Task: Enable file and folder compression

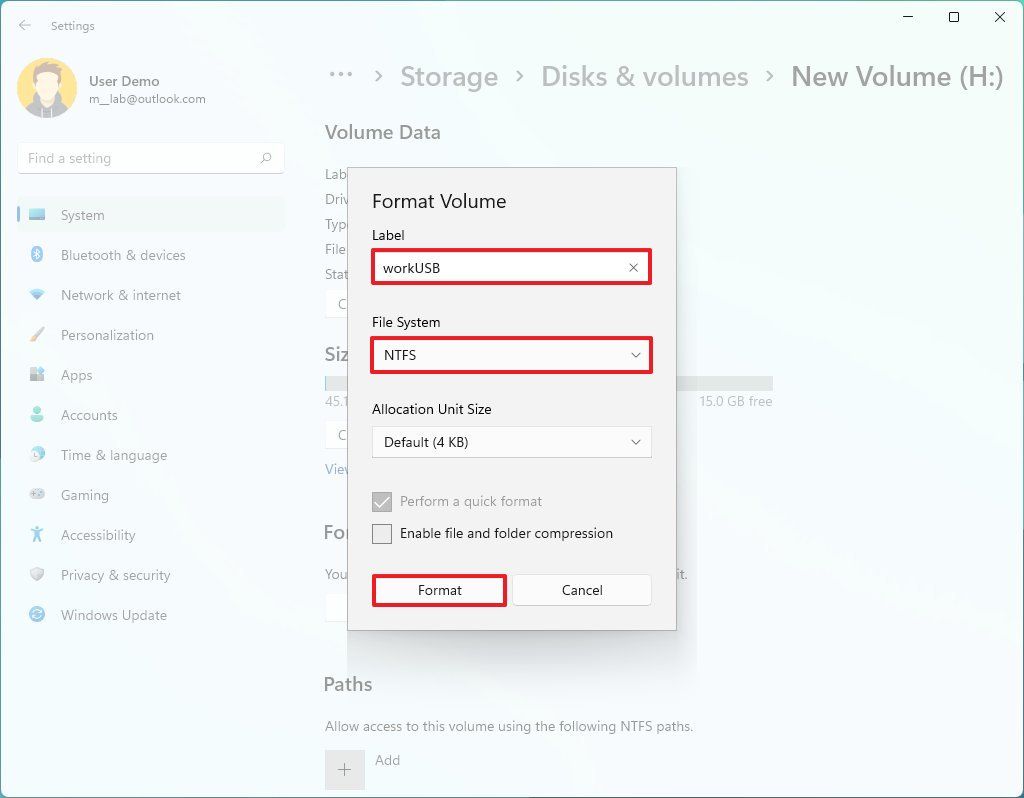Action: (x=381, y=534)
